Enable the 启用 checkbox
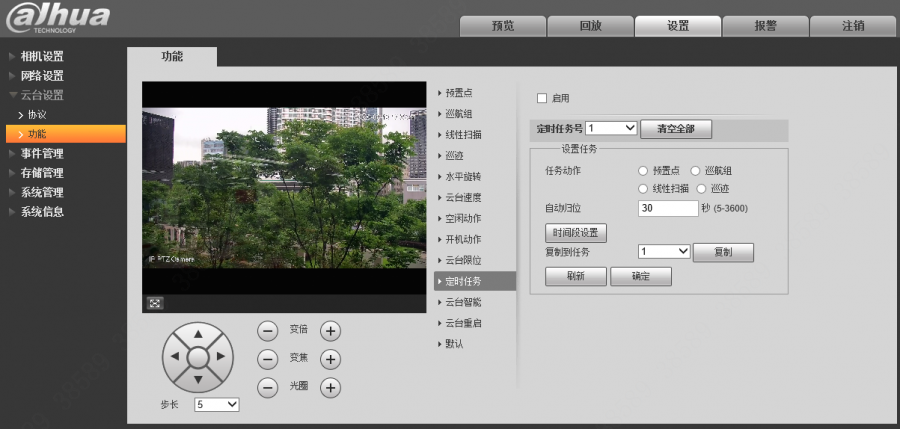 click(x=542, y=98)
